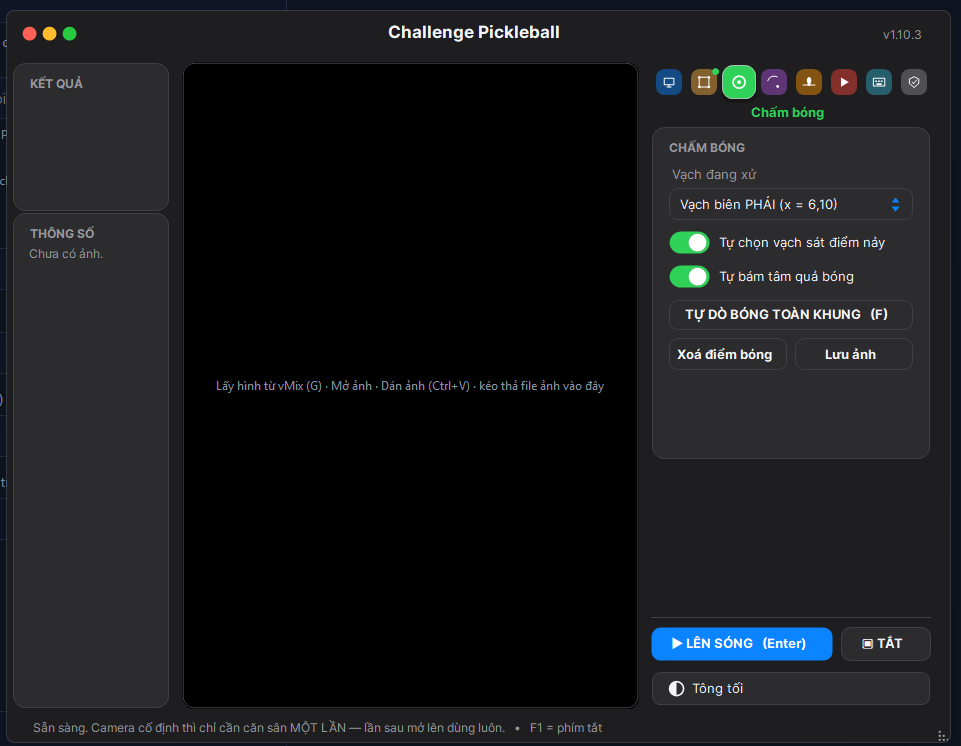Open the brown court-corners calibration icon
Image resolution: width=961 pixels, height=746 pixels.
[704, 82]
